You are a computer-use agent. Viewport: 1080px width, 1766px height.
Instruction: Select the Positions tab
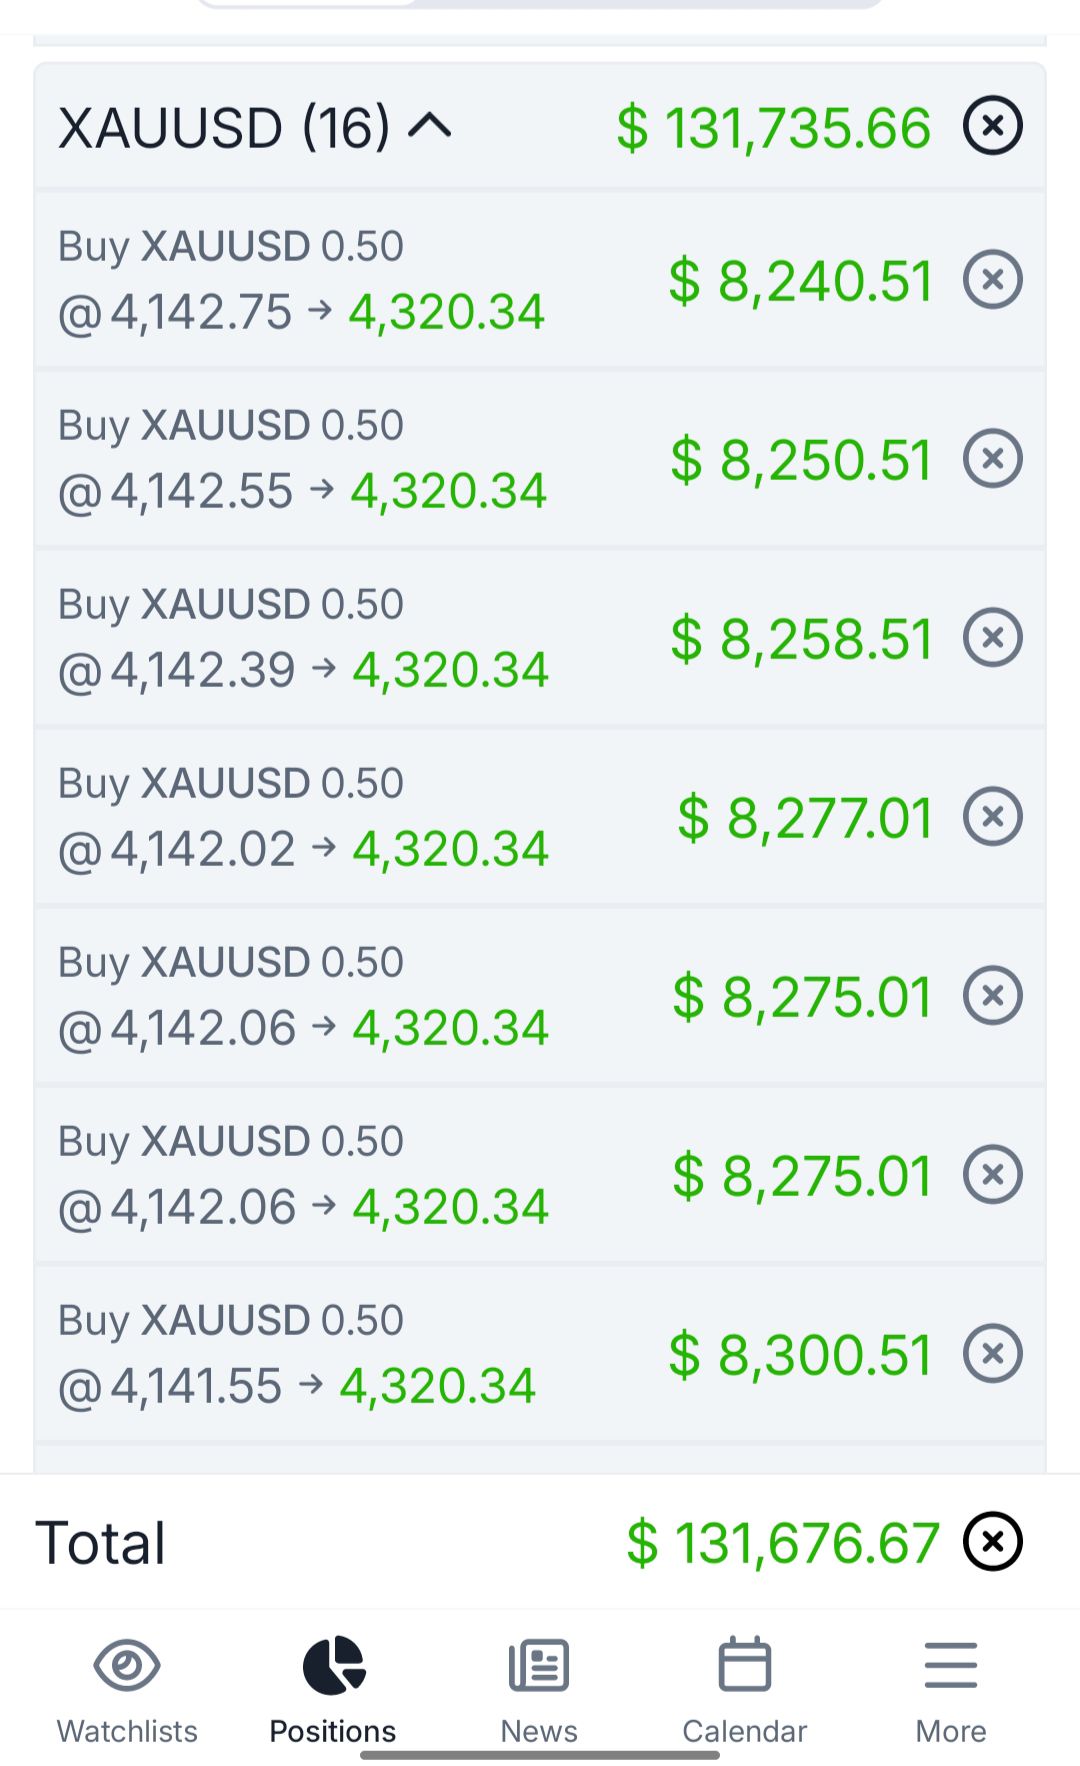tap(333, 1690)
